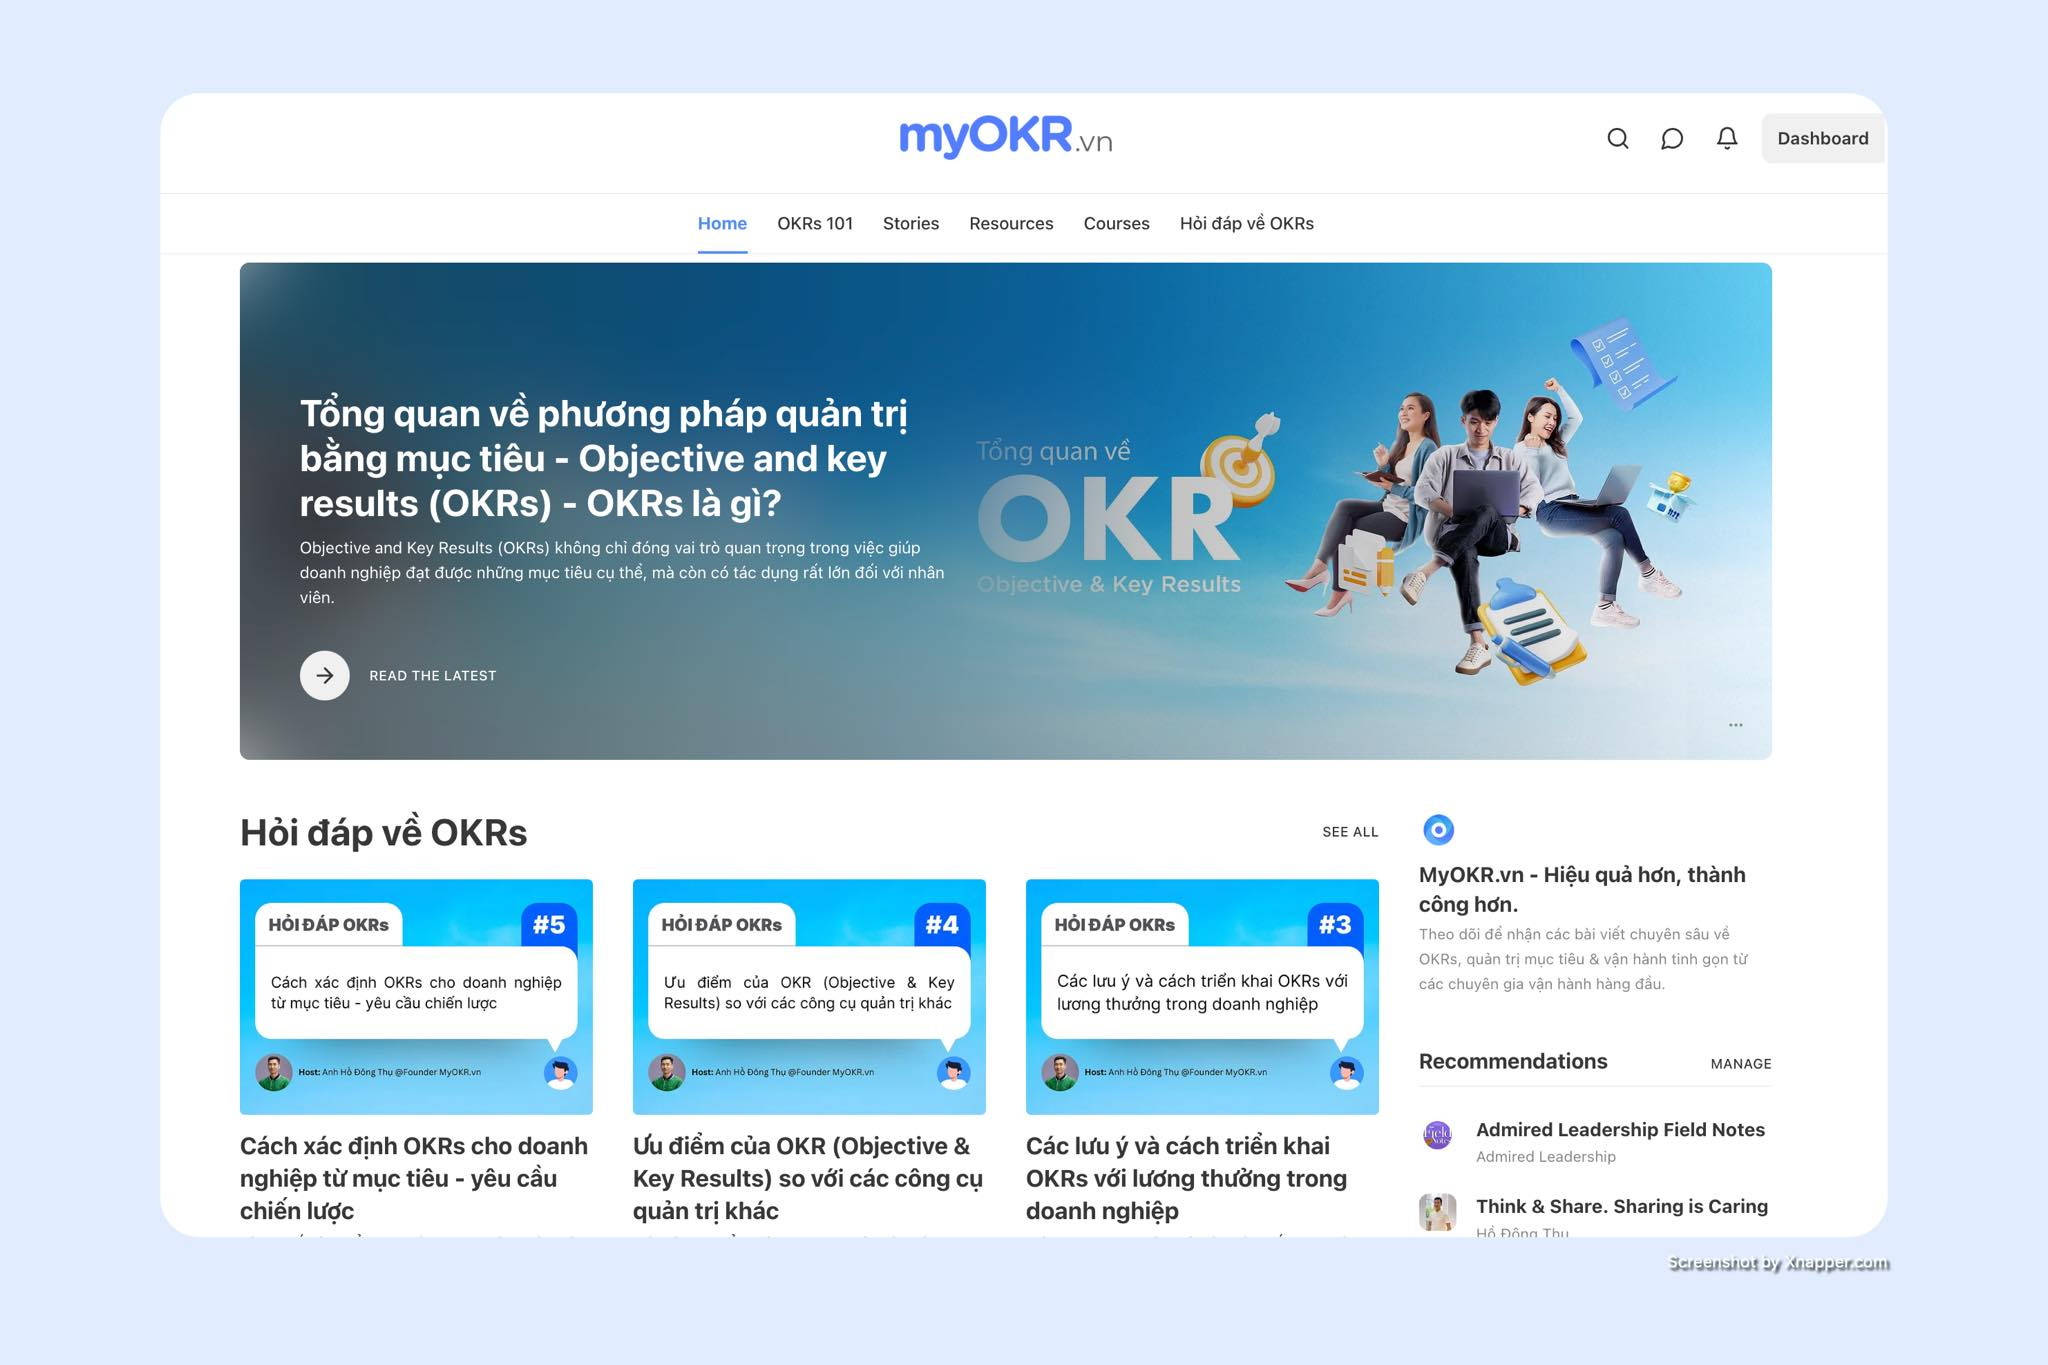Click MANAGE next to Recommendations

pos(1741,1064)
